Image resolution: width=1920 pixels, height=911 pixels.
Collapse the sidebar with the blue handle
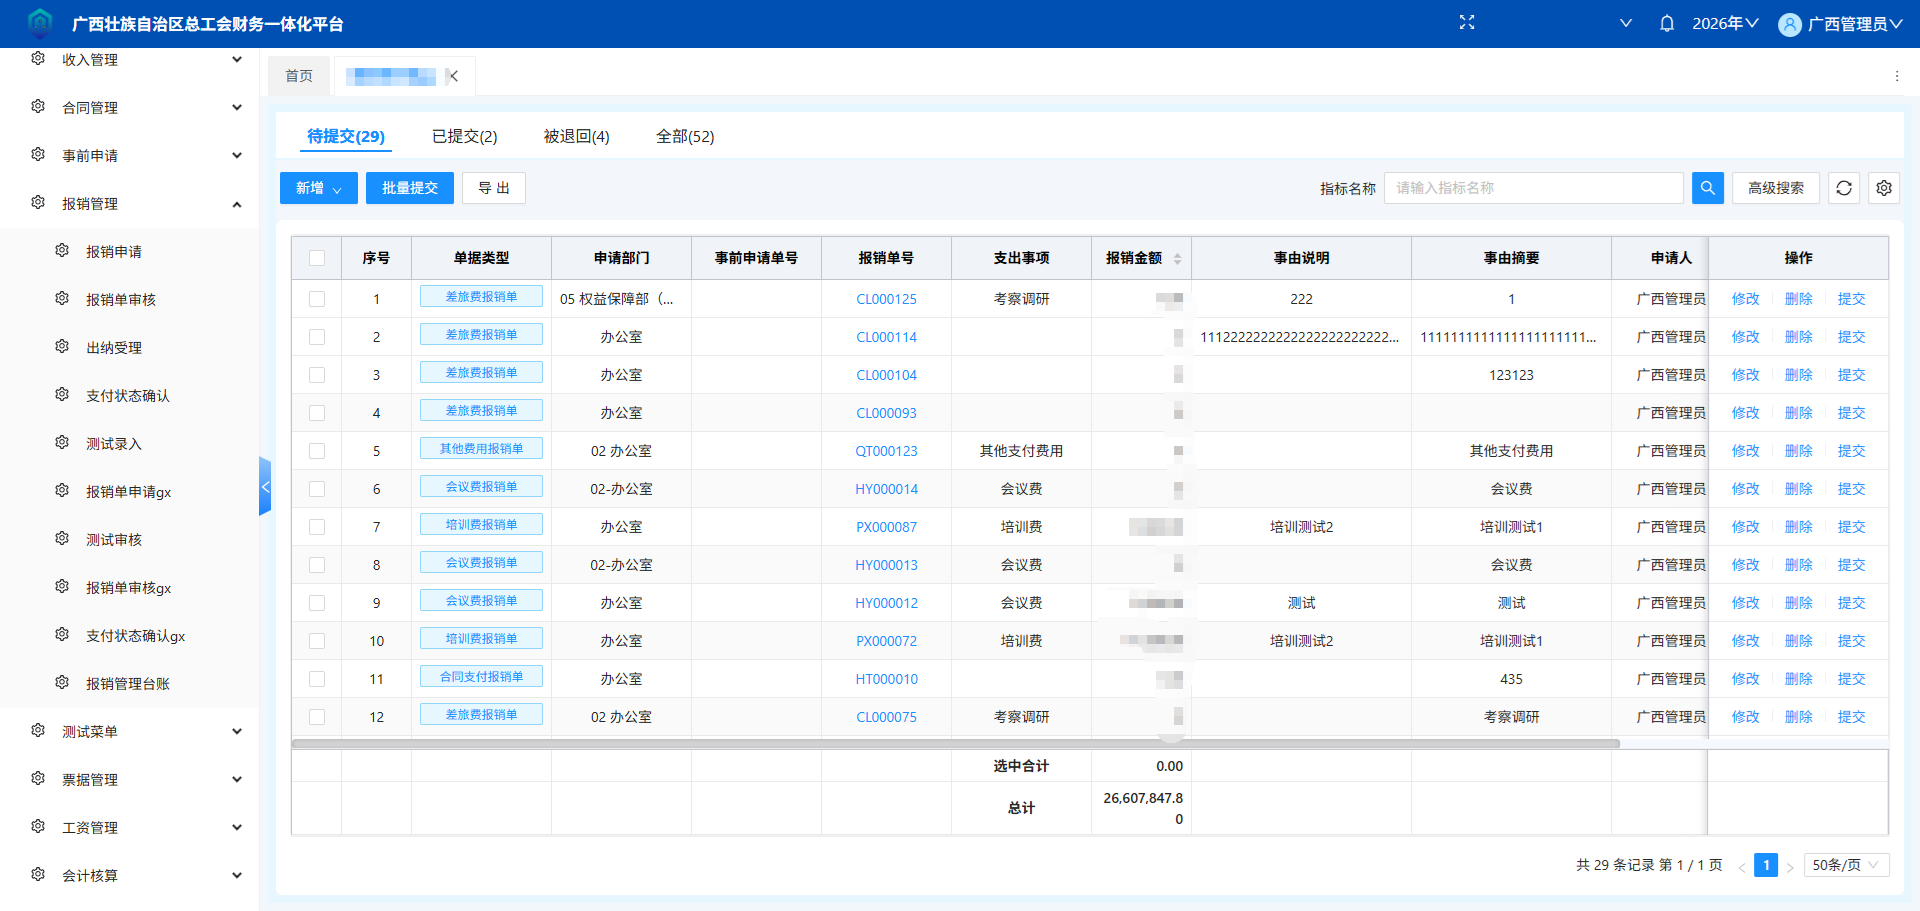coord(265,487)
